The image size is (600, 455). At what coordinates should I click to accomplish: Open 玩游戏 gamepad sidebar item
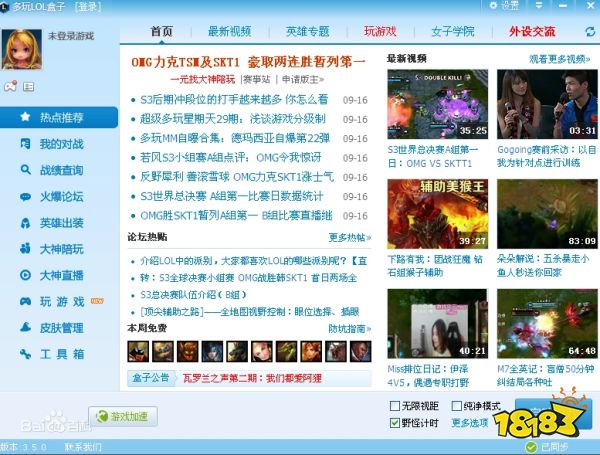(61, 302)
